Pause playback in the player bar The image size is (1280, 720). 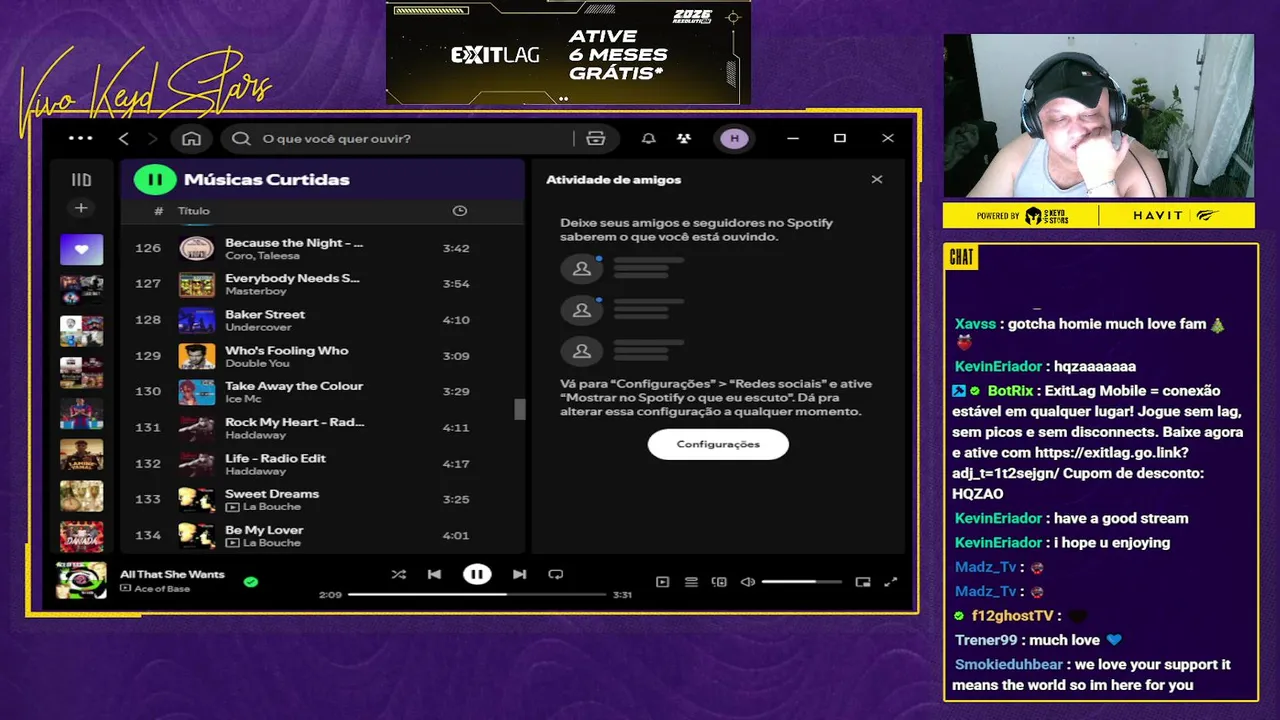(477, 574)
